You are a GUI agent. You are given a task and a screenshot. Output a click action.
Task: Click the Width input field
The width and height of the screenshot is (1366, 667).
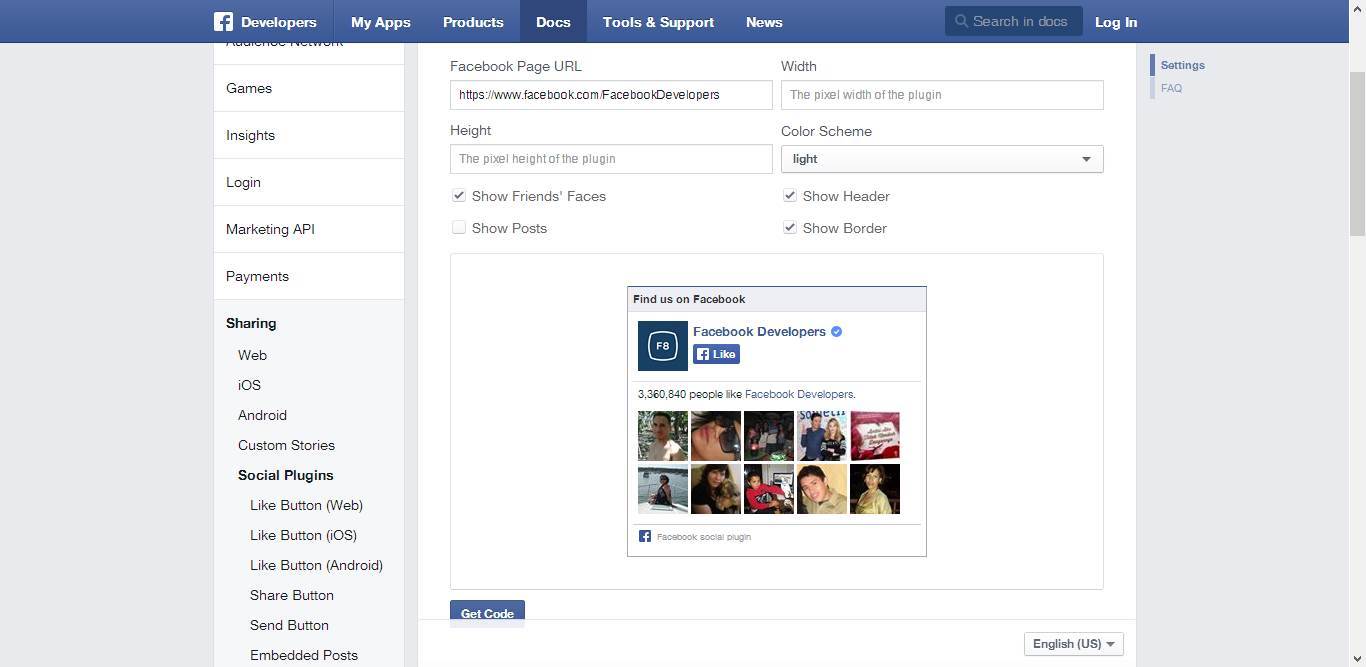(942, 95)
